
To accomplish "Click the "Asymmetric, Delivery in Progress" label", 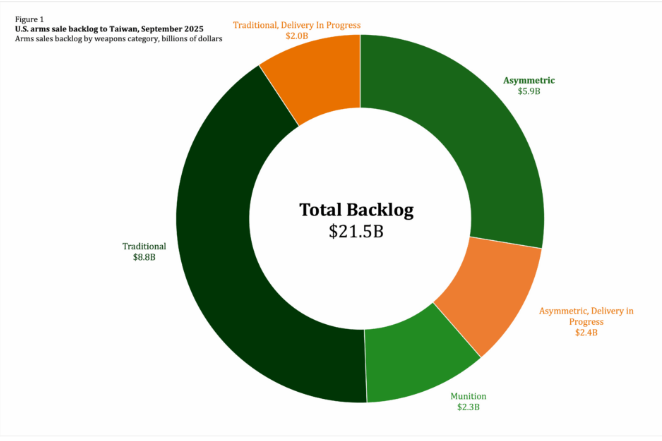I will tap(586, 316).
